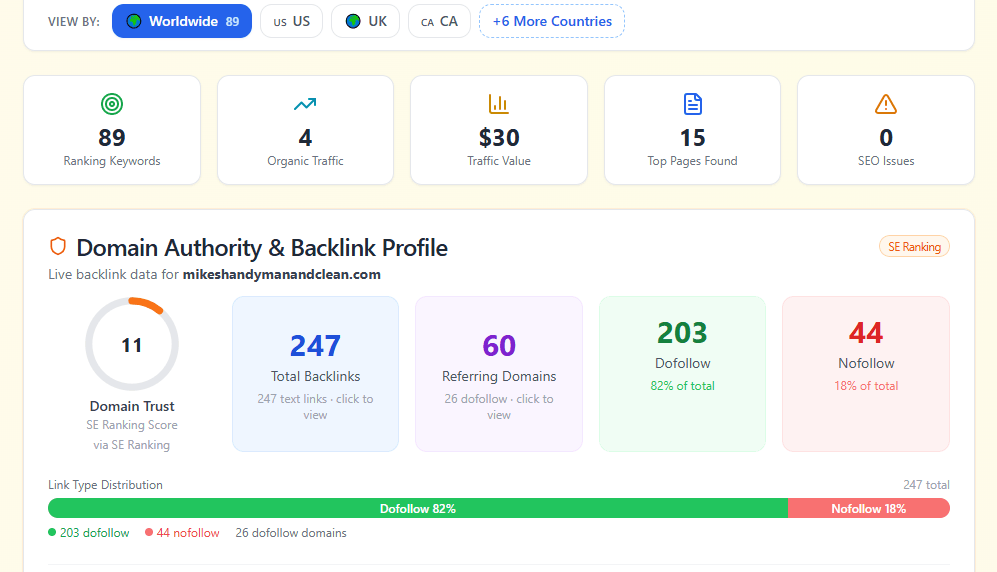Open the 0 SEO Issues card
Image resolution: width=997 pixels, height=572 pixels.
[886, 130]
